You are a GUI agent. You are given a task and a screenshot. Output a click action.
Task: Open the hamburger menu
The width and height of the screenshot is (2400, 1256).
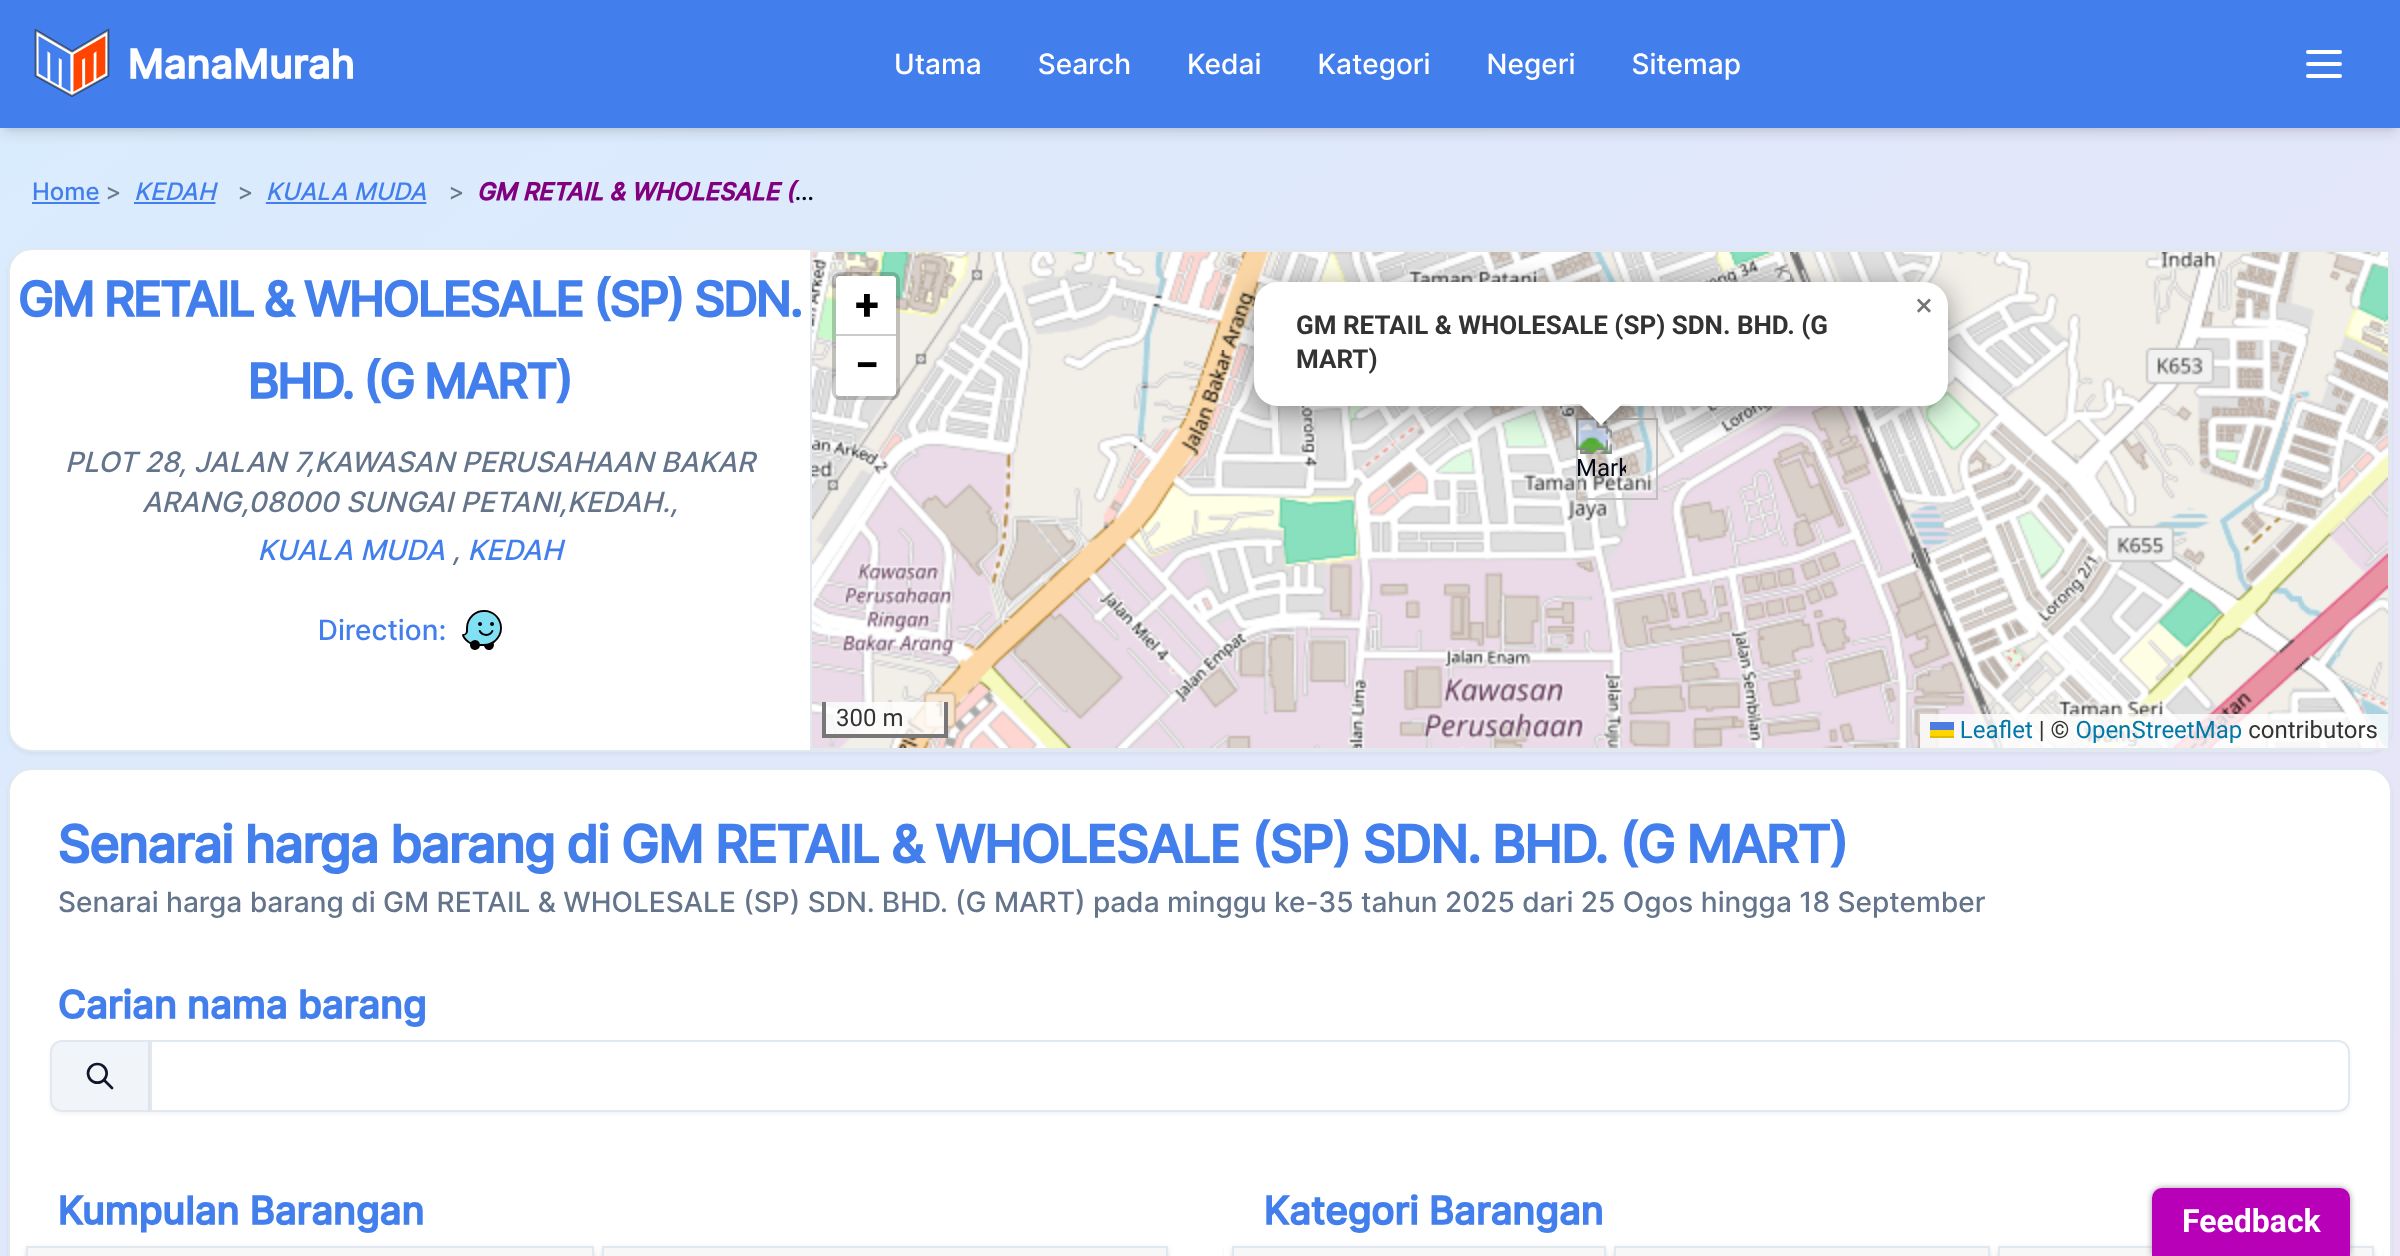tap(2323, 64)
